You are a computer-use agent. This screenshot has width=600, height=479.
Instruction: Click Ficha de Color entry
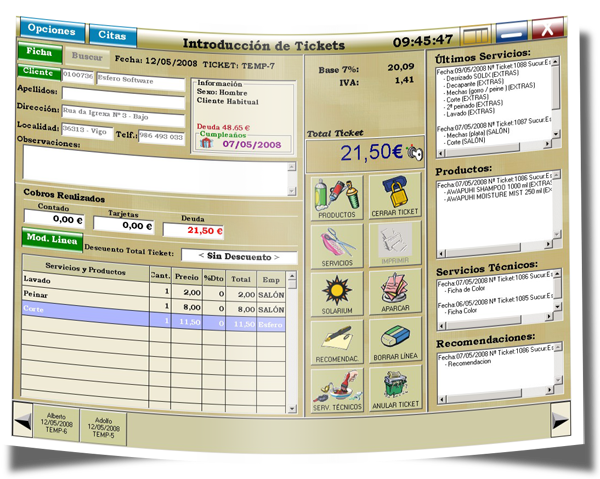[x=466, y=289]
